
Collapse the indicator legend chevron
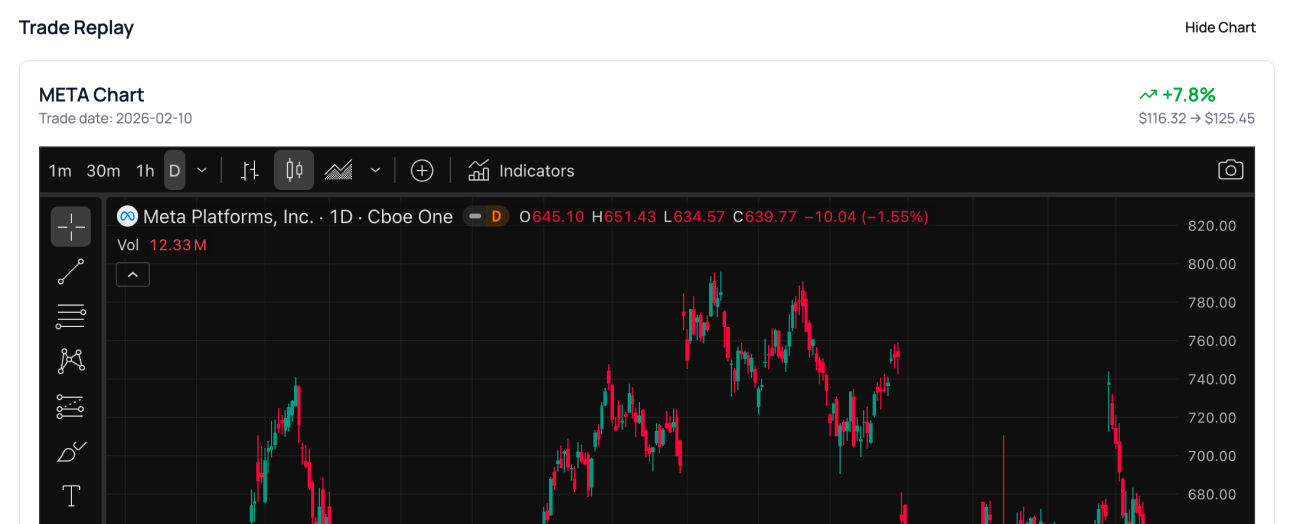[133, 274]
